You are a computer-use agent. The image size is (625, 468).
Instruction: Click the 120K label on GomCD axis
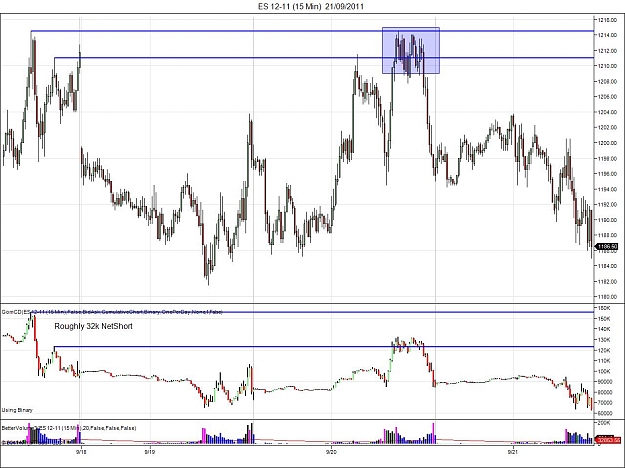(x=604, y=350)
